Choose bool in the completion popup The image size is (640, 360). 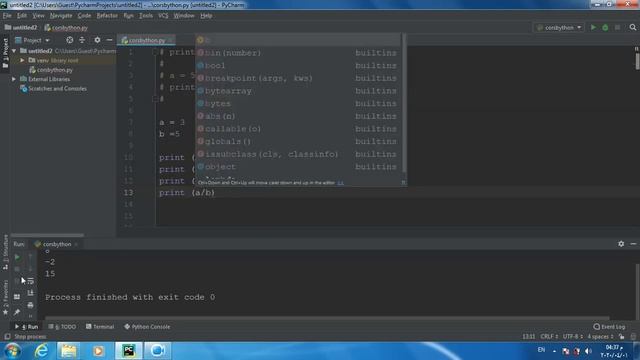pyautogui.click(x=298, y=65)
